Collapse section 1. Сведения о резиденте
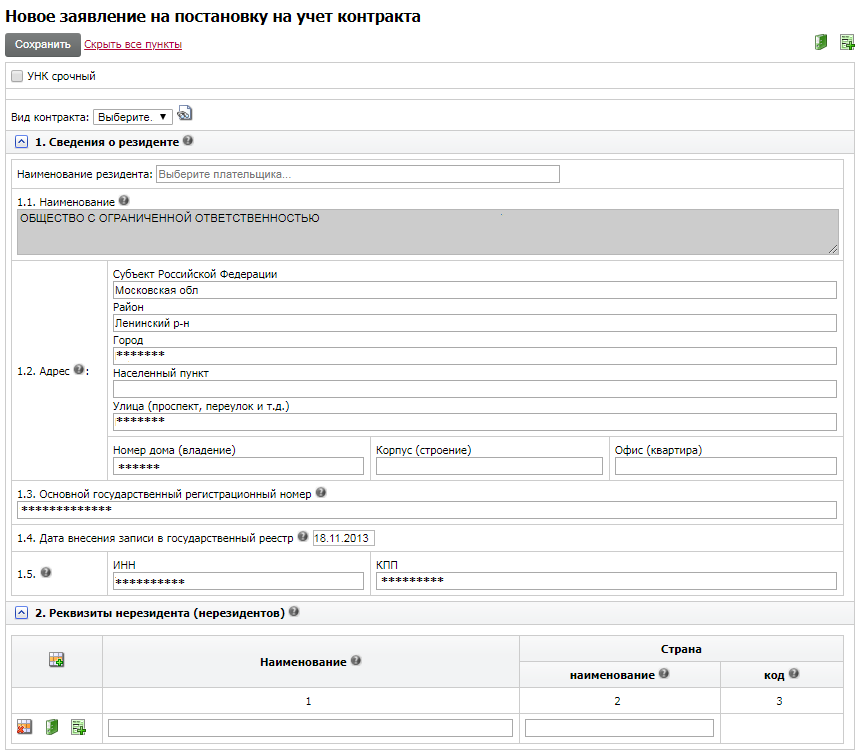860x750 pixels. pyautogui.click(x=22, y=142)
